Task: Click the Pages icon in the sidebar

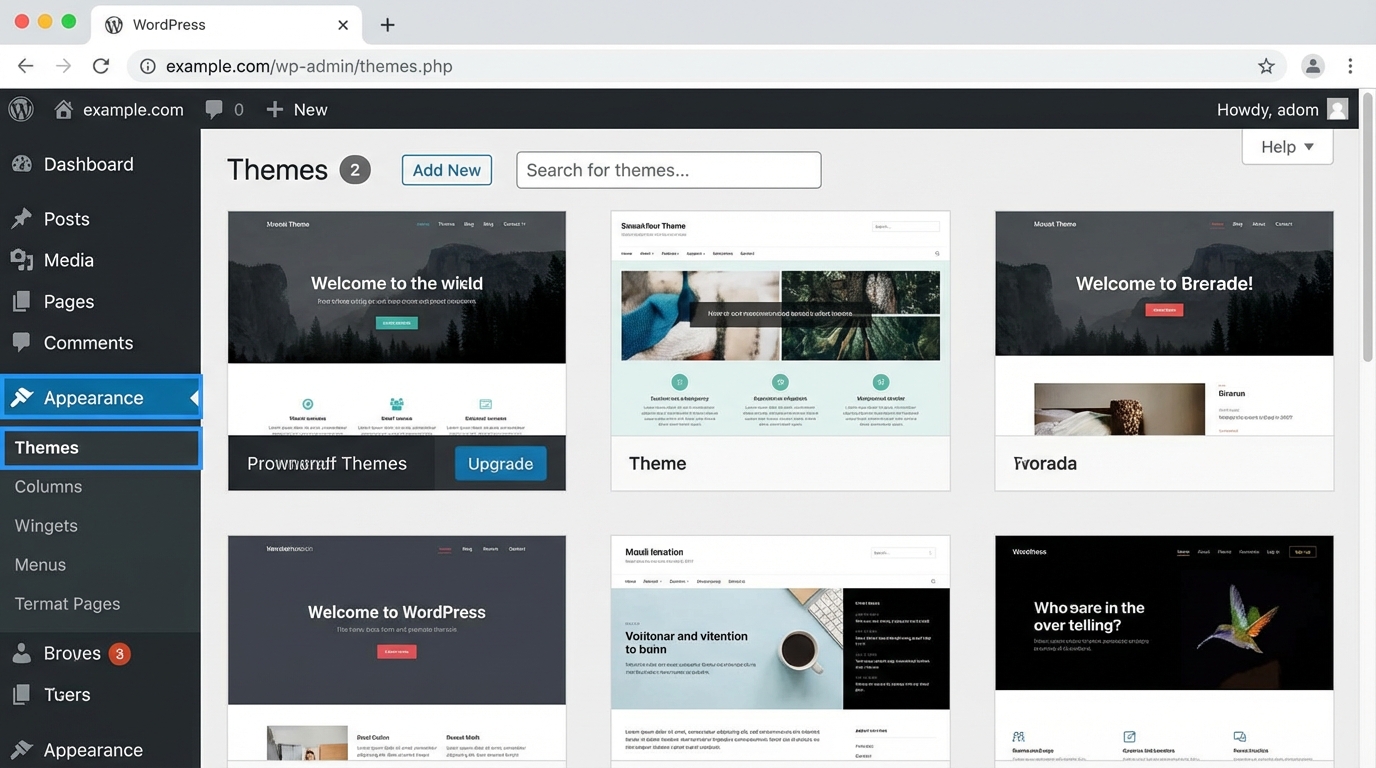Action: pyautogui.click(x=21, y=301)
